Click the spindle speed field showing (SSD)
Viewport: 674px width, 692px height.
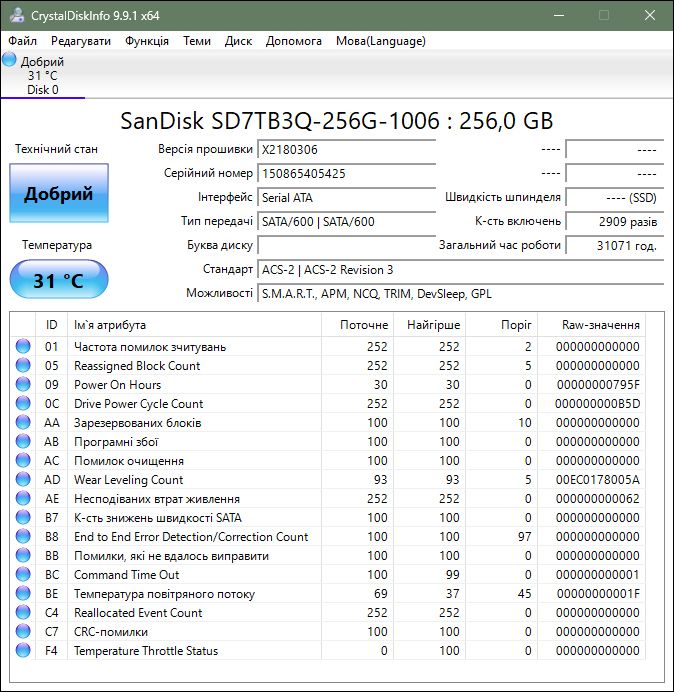[x=614, y=197]
